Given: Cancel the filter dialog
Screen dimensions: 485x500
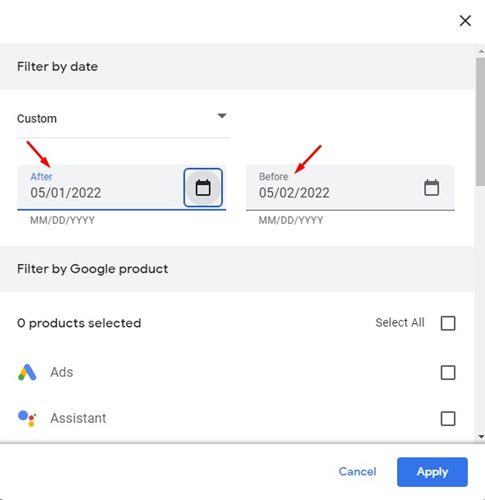Looking at the screenshot, I should [357, 472].
